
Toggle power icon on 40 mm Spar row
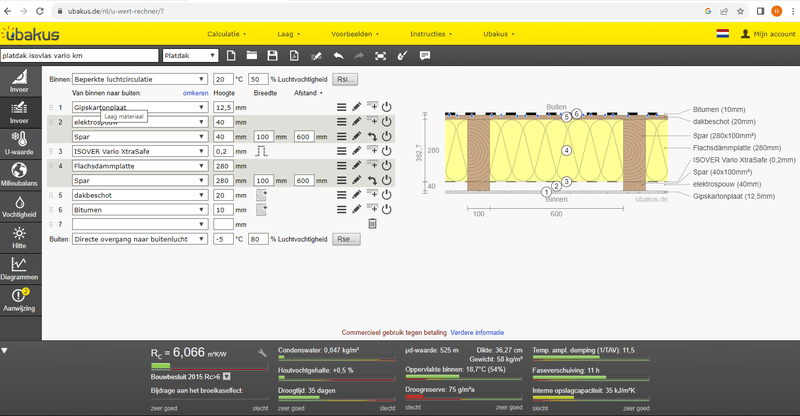(387, 136)
